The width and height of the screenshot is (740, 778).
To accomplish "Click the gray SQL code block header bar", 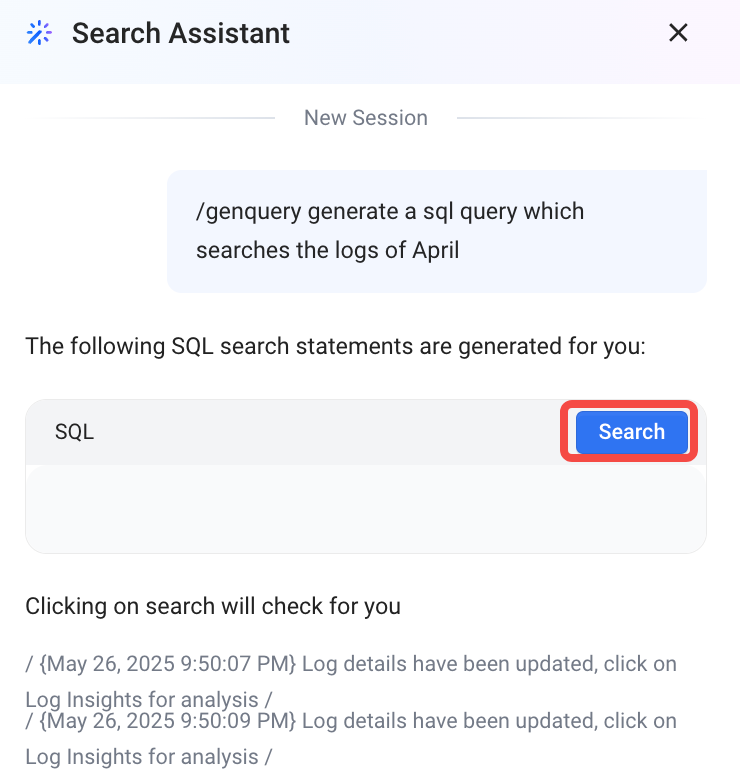I will [366, 432].
